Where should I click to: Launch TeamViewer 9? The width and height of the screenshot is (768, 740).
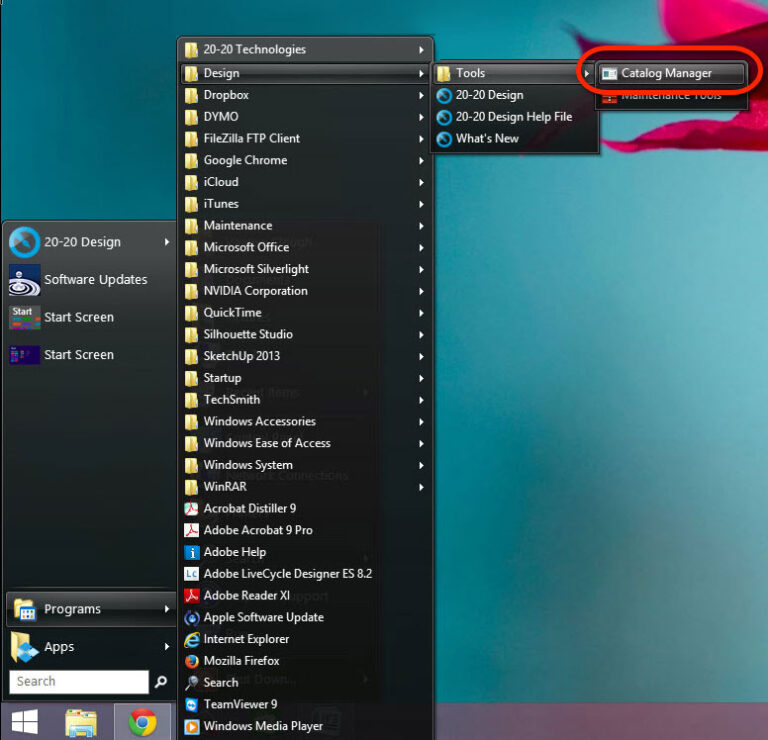point(240,704)
